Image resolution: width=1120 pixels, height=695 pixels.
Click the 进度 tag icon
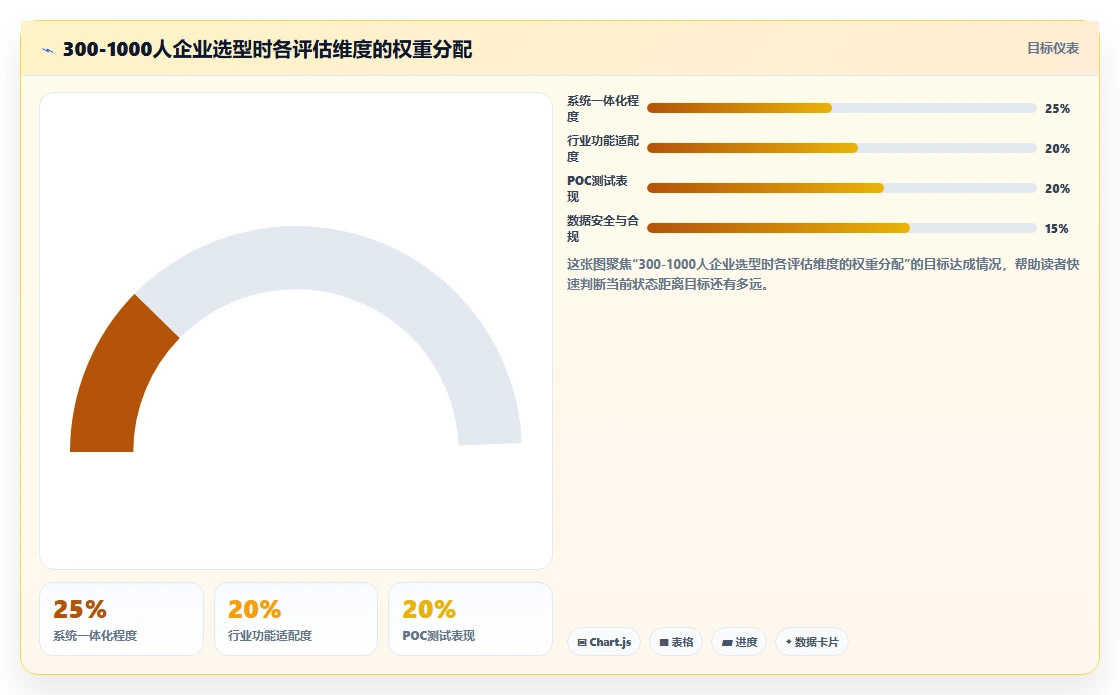click(726, 642)
